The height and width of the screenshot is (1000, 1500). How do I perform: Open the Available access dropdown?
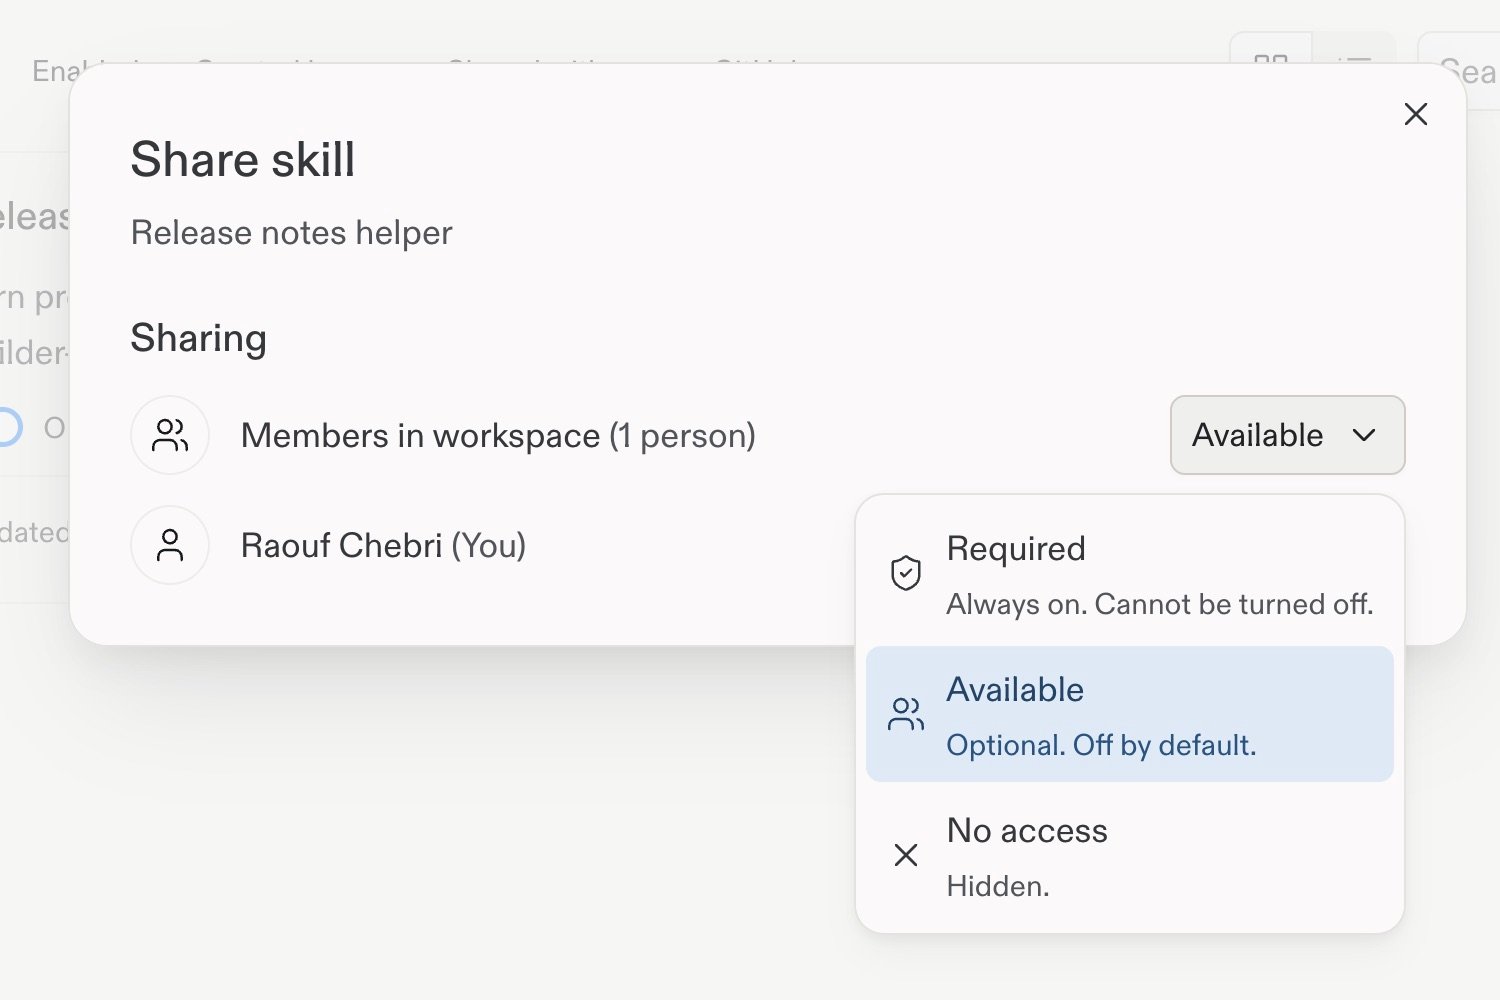pyautogui.click(x=1287, y=435)
